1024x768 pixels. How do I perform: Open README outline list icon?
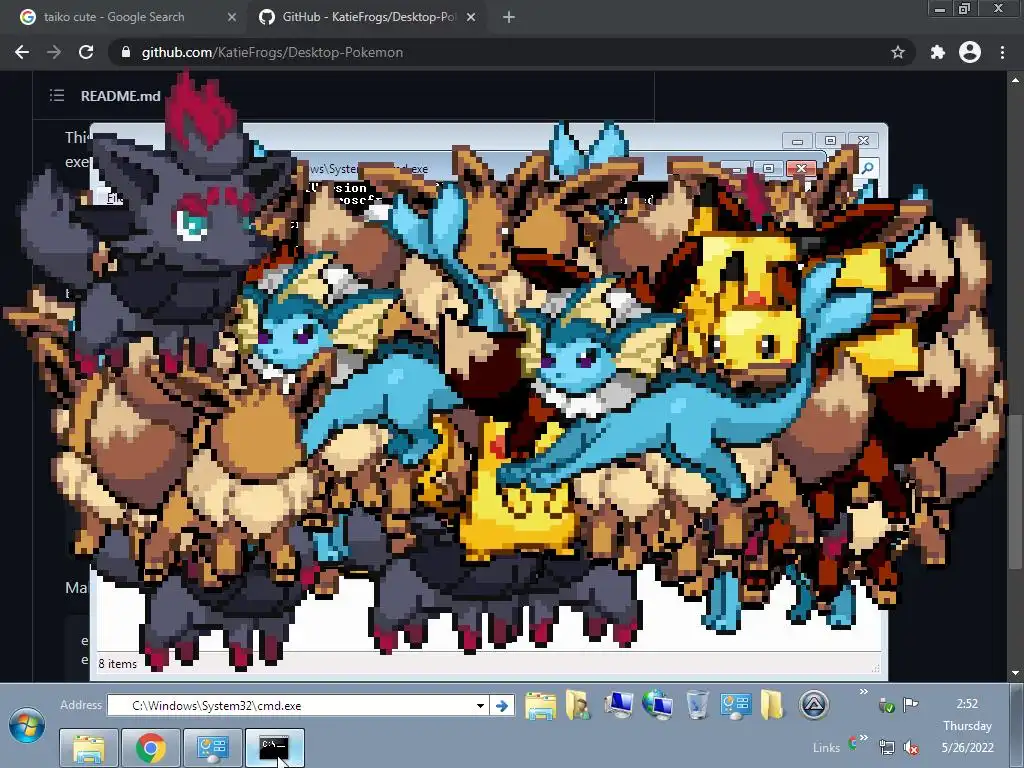57,95
